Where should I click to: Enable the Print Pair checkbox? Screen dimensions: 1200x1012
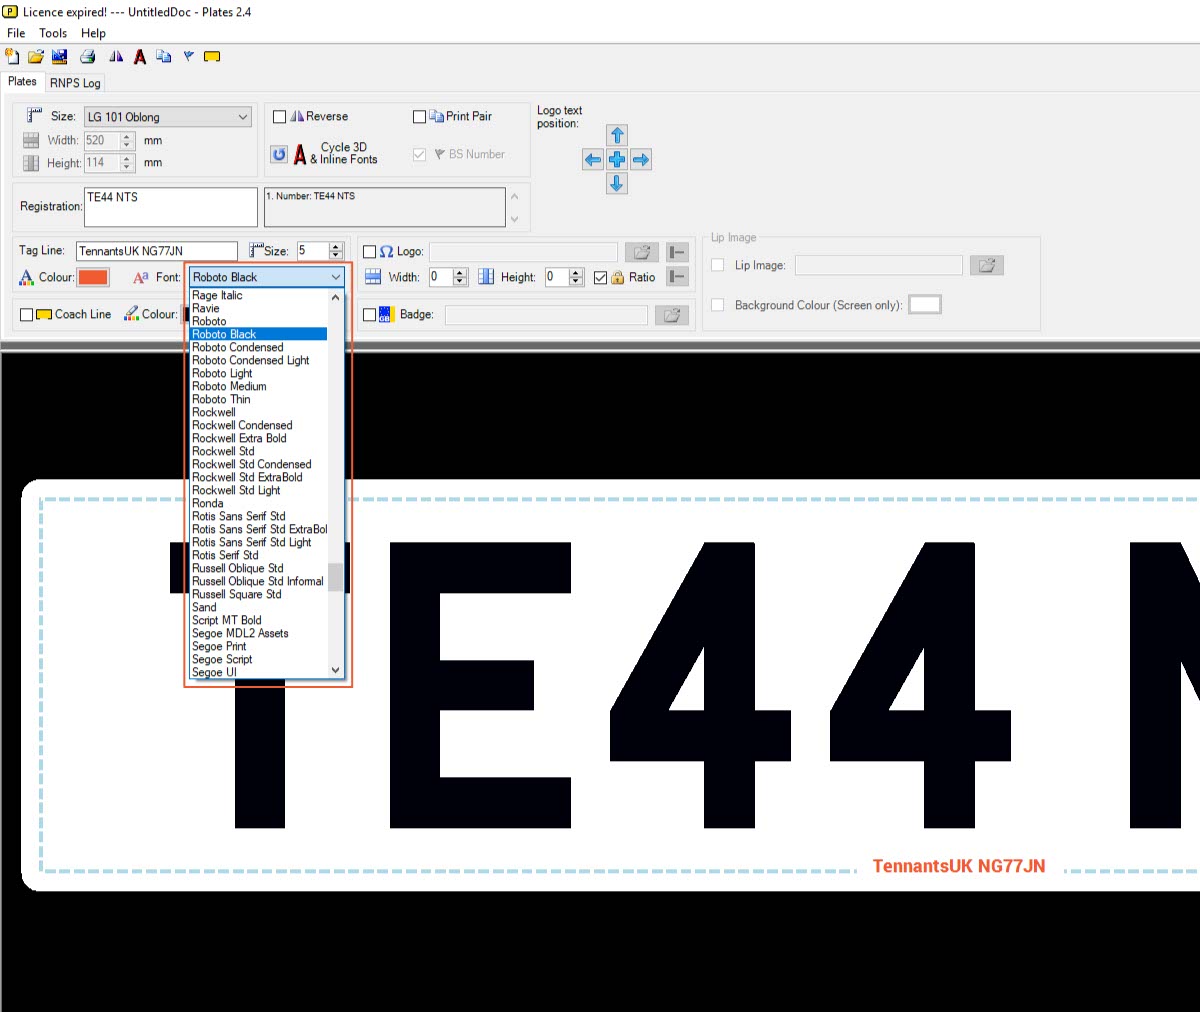click(420, 117)
